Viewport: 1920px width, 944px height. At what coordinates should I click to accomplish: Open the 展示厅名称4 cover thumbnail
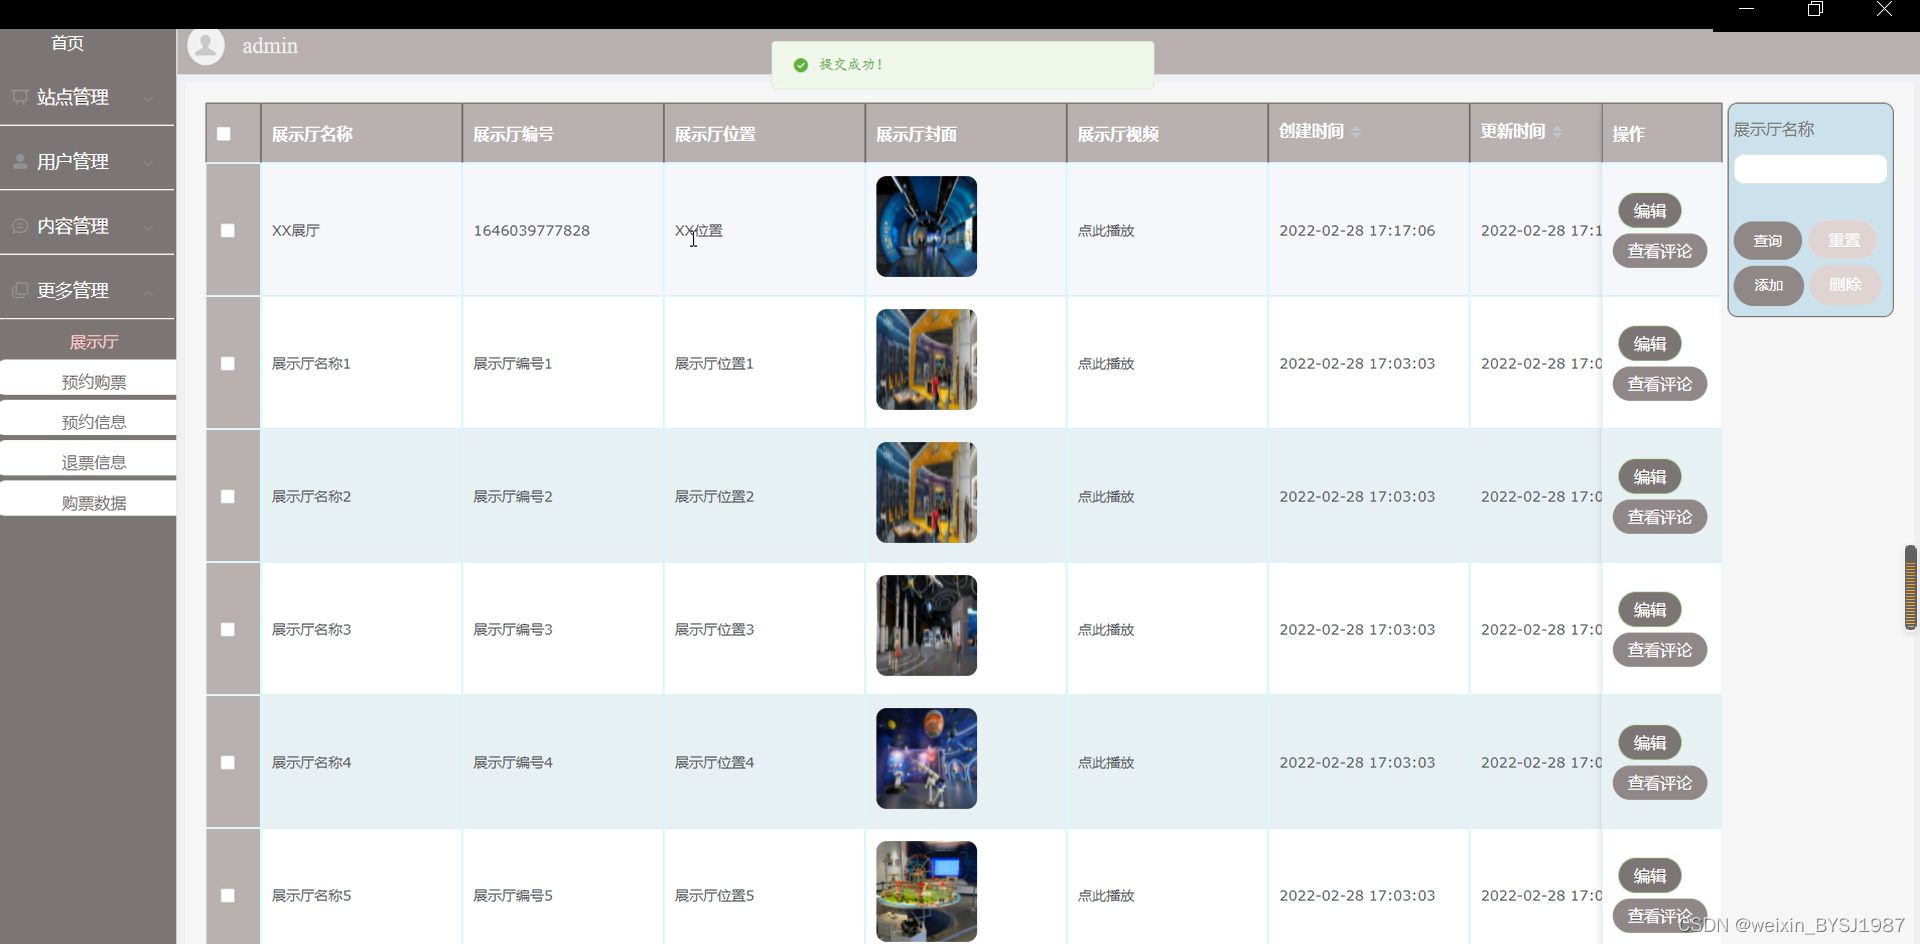pyautogui.click(x=926, y=758)
